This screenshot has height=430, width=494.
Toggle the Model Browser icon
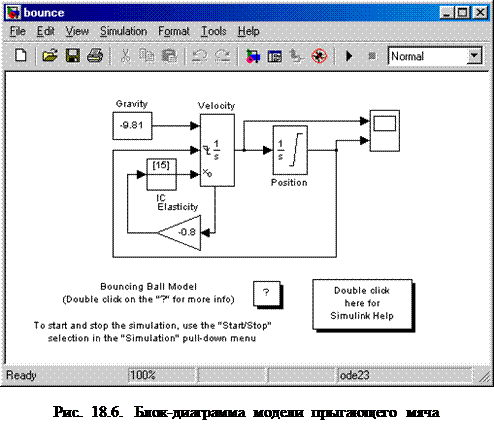pyautogui.click(x=275, y=56)
